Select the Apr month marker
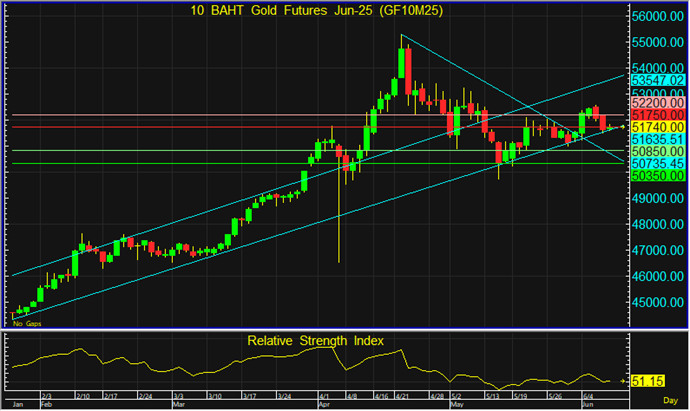Image resolution: width=690 pixels, height=411 pixels. tap(324, 404)
